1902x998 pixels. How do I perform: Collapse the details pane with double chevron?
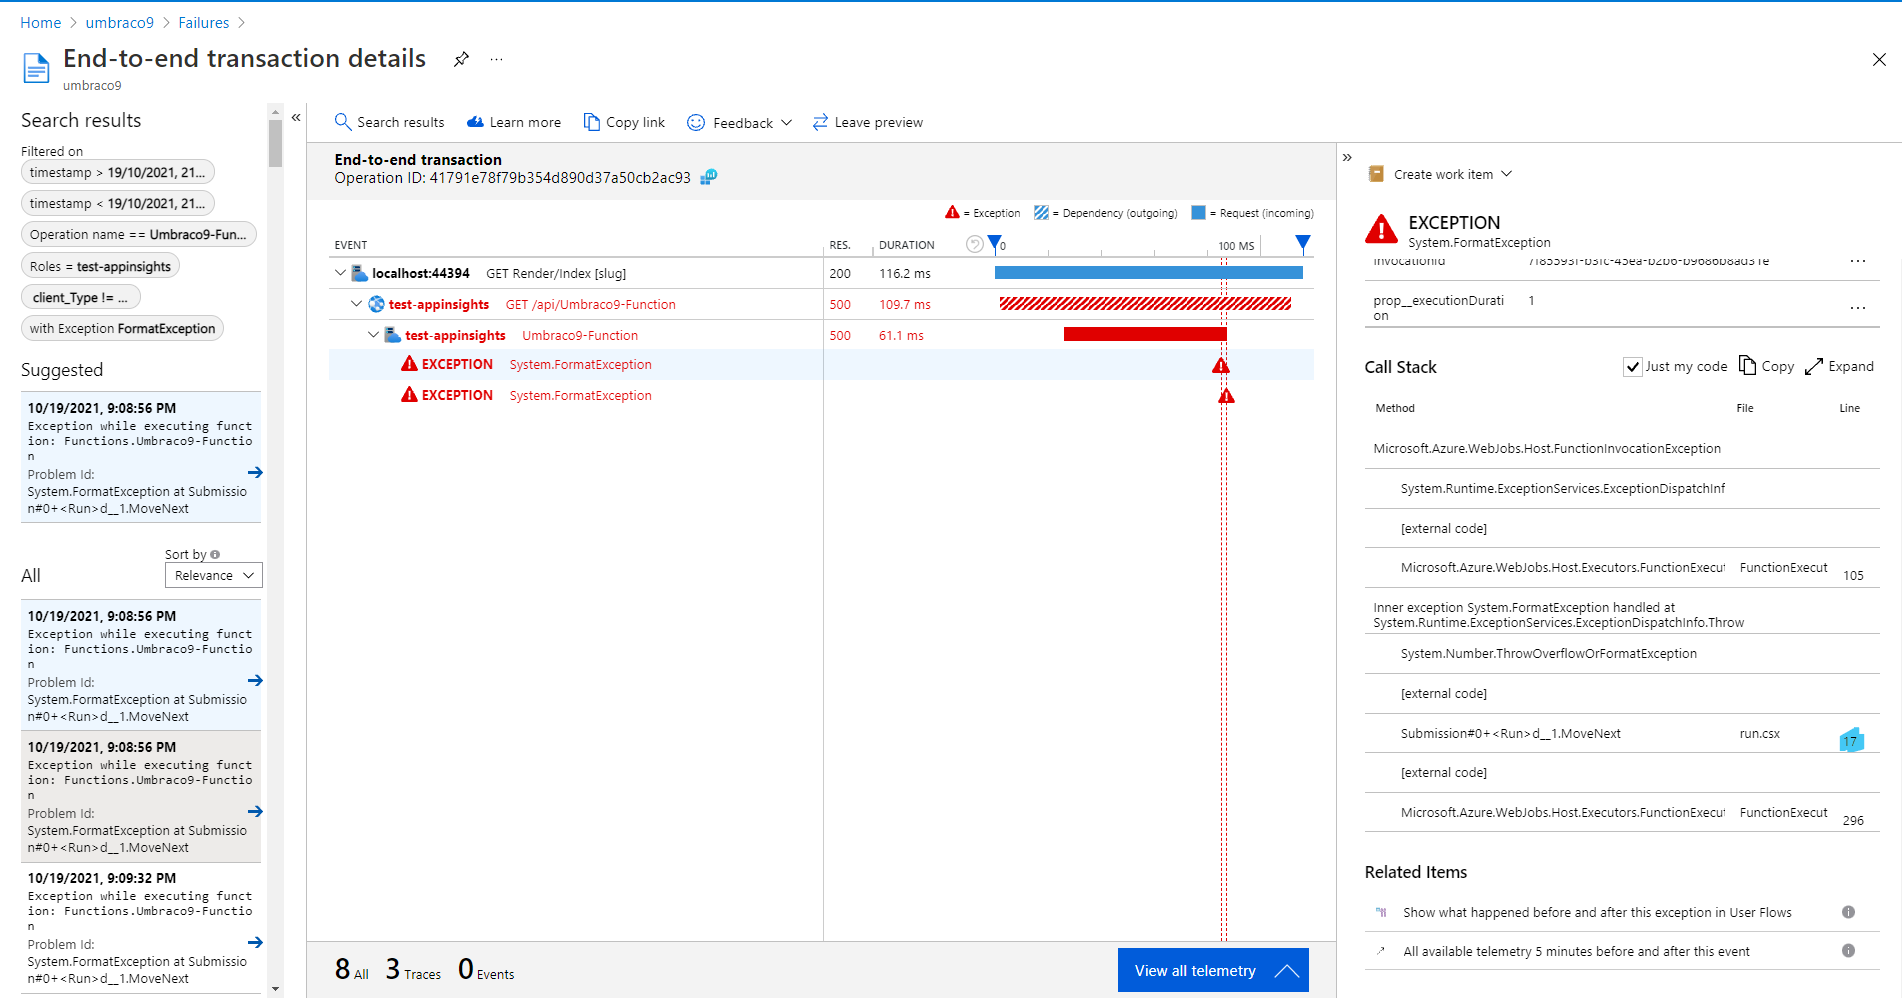tap(1347, 157)
